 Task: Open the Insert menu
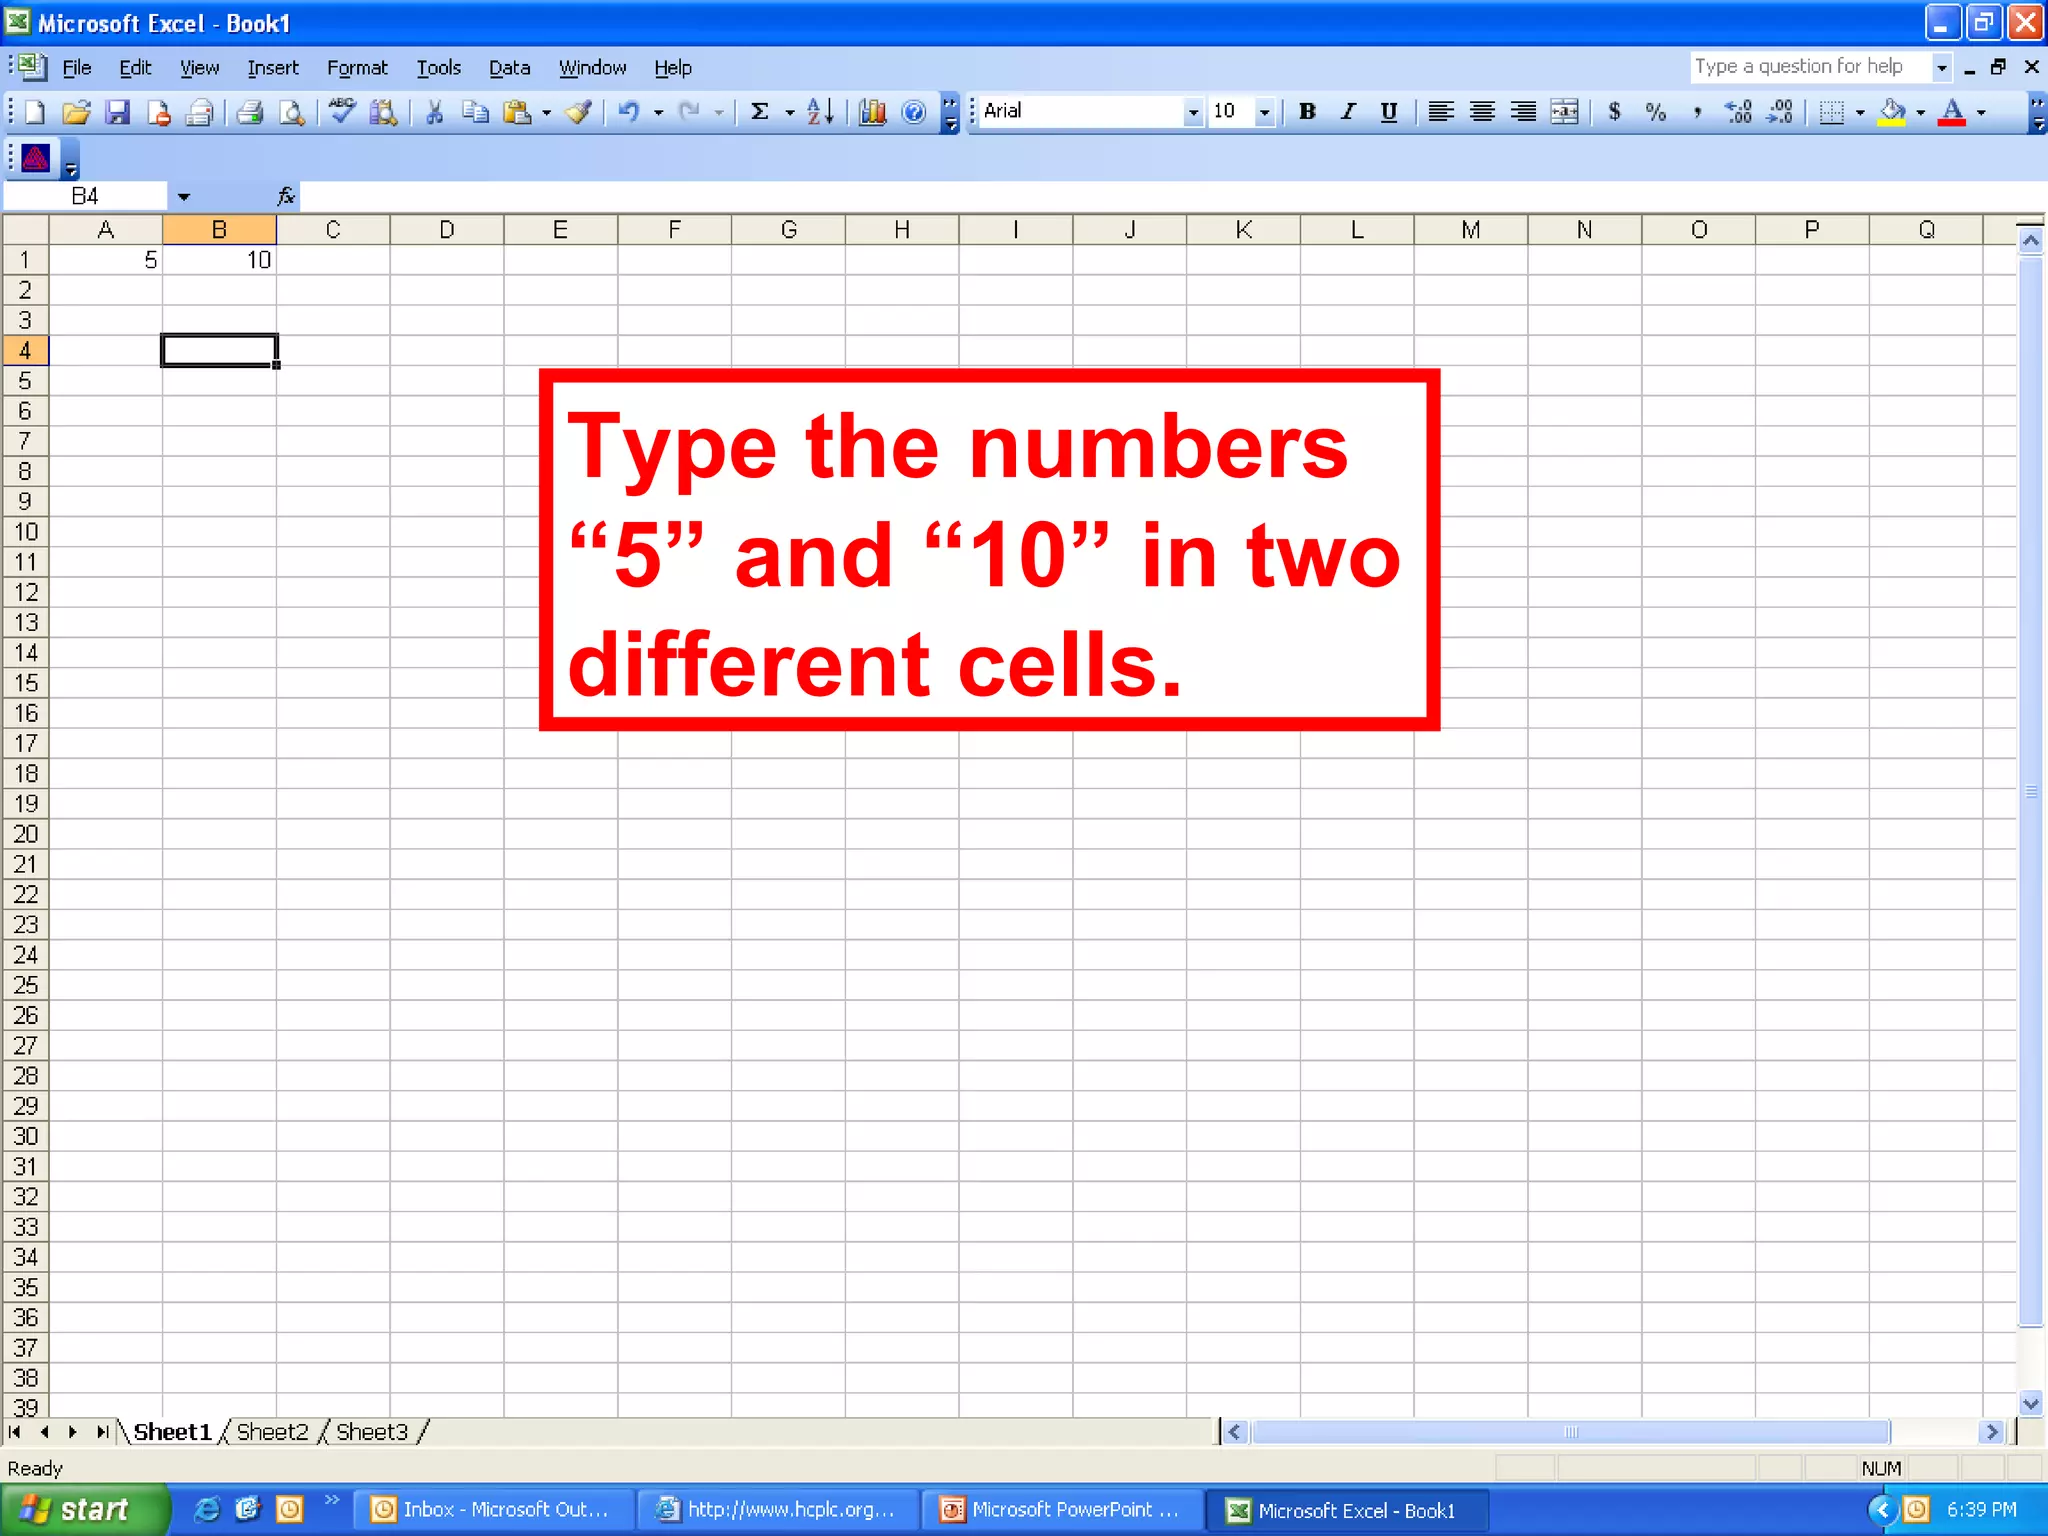[273, 67]
